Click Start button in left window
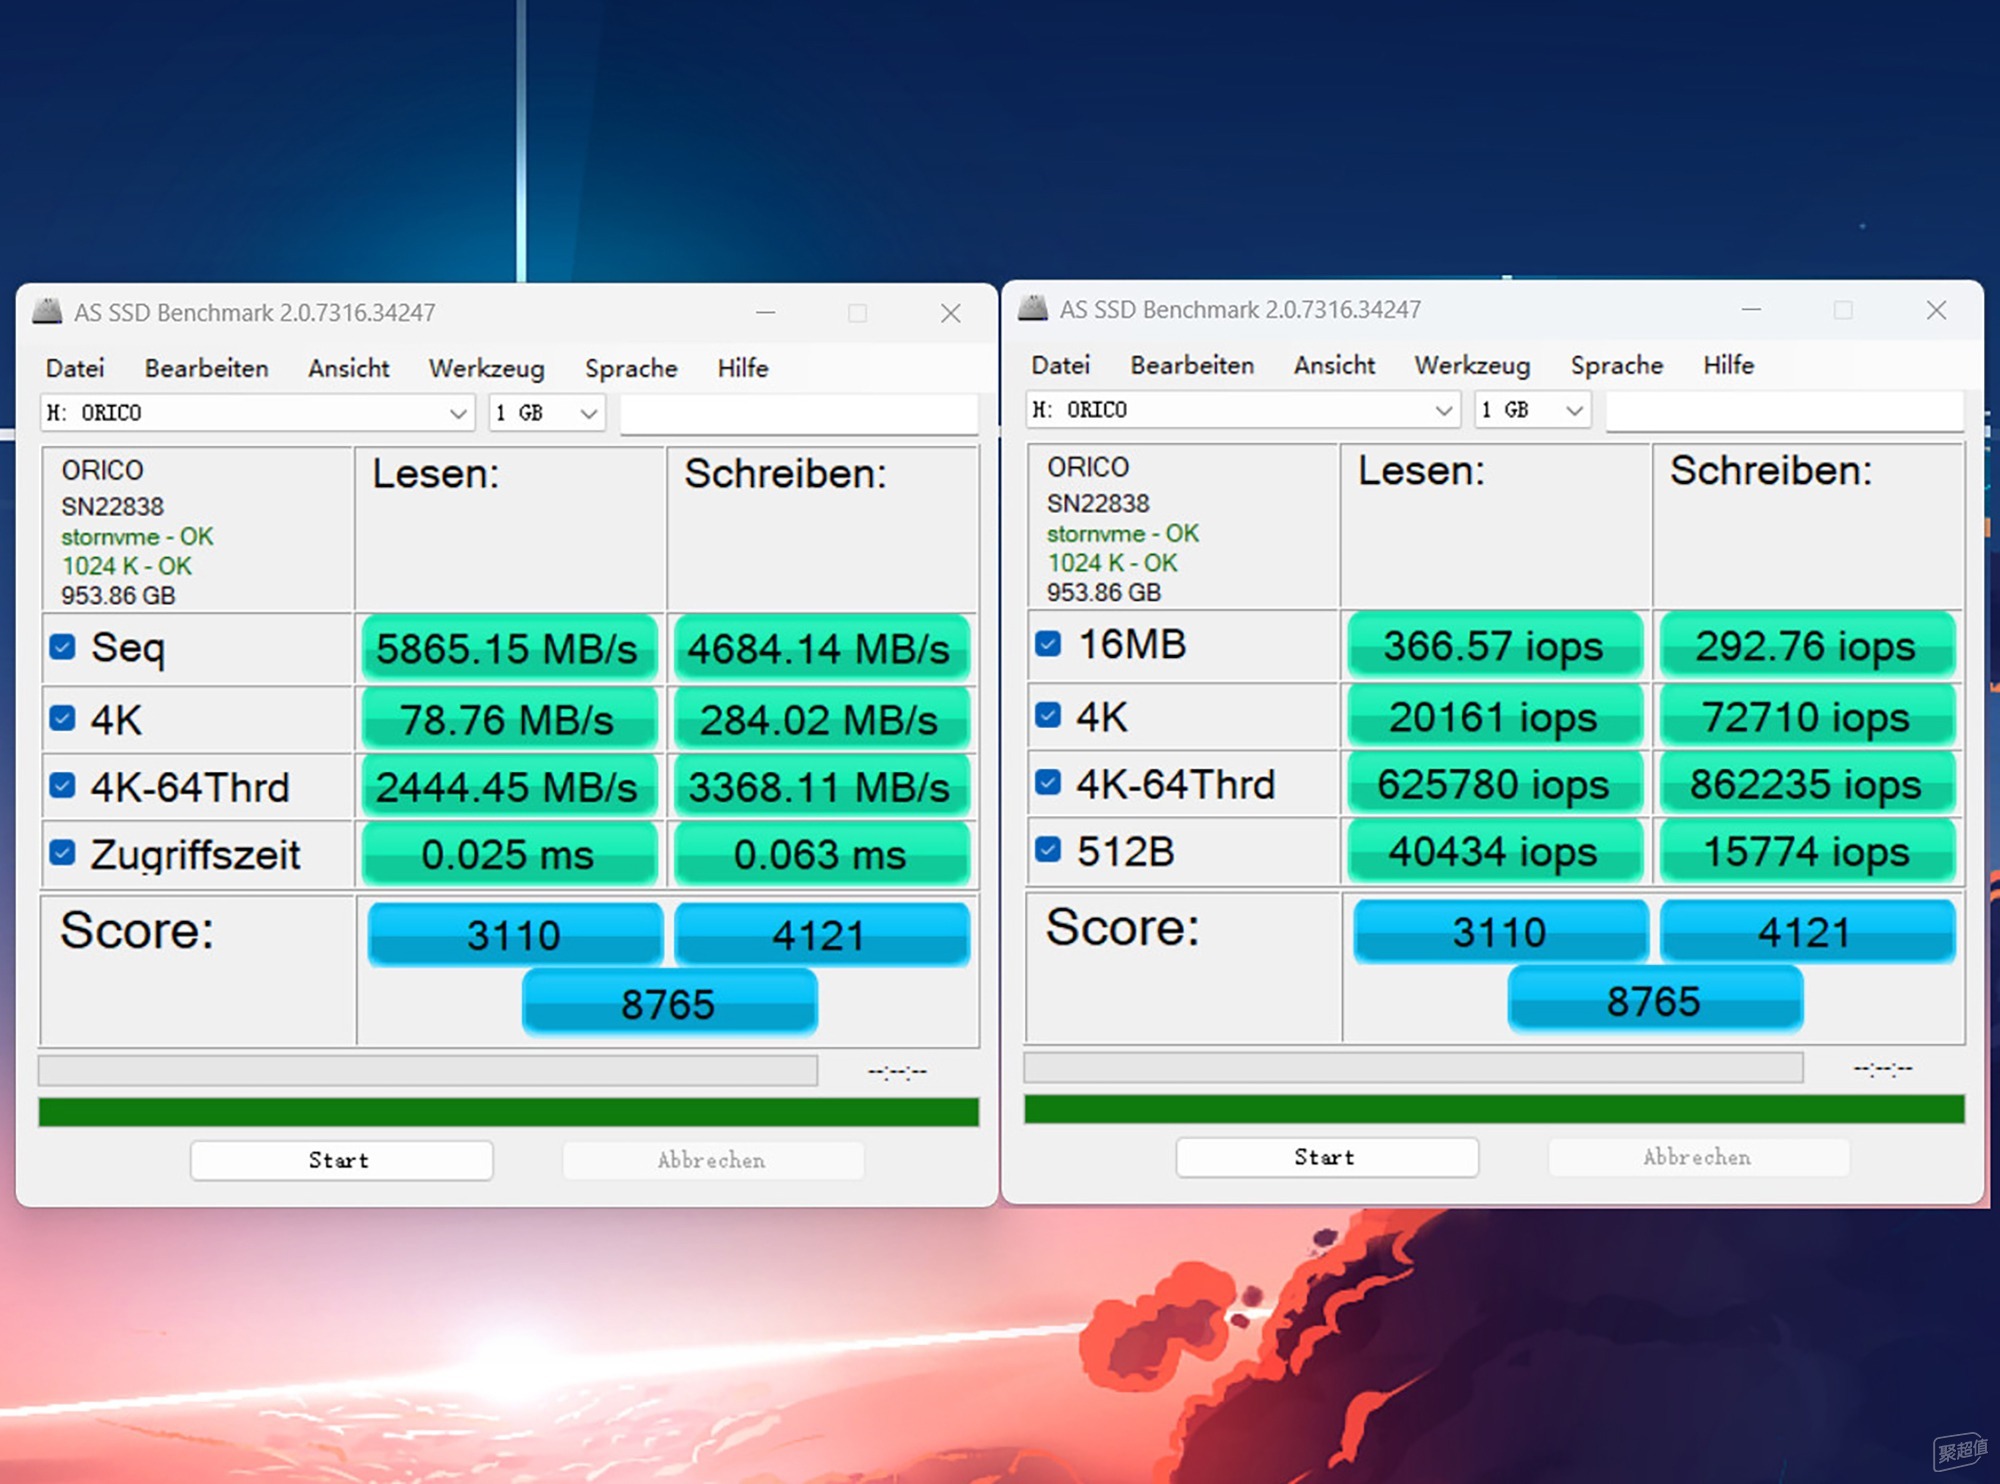Viewport: 2000px width, 1484px height. (341, 1160)
